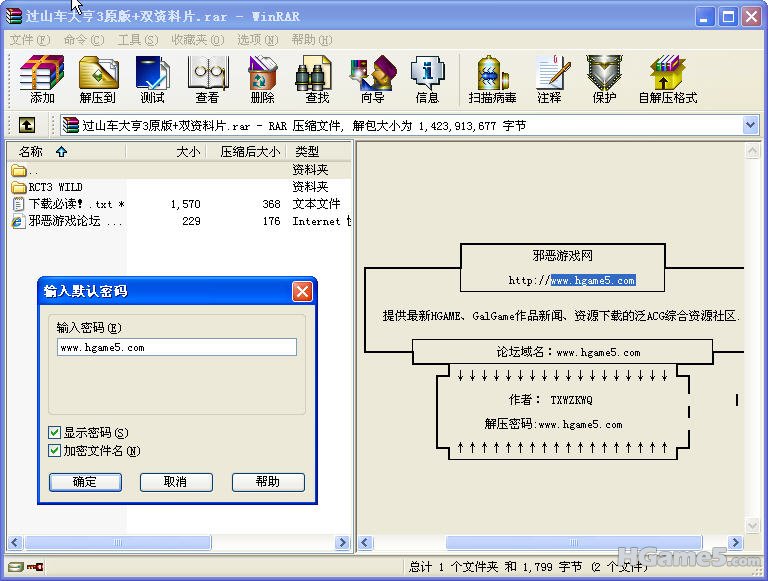Show archive 信息 (Info)
Viewport: 768px width, 581px height.
pyautogui.click(x=427, y=79)
